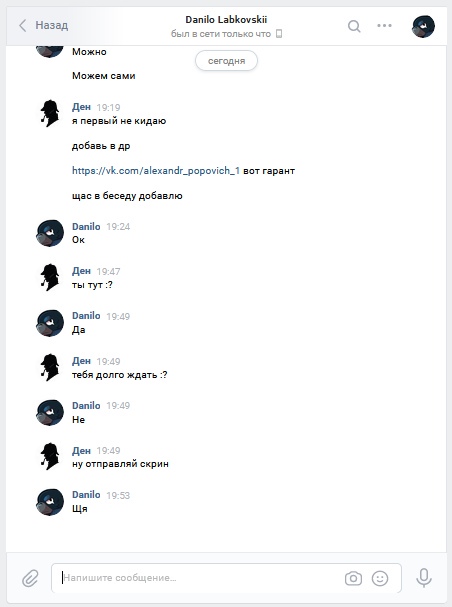Image resolution: width=452 pixels, height=607 pixels.
Task: Open the emoji smiley picker
Action: pos(380,578)
